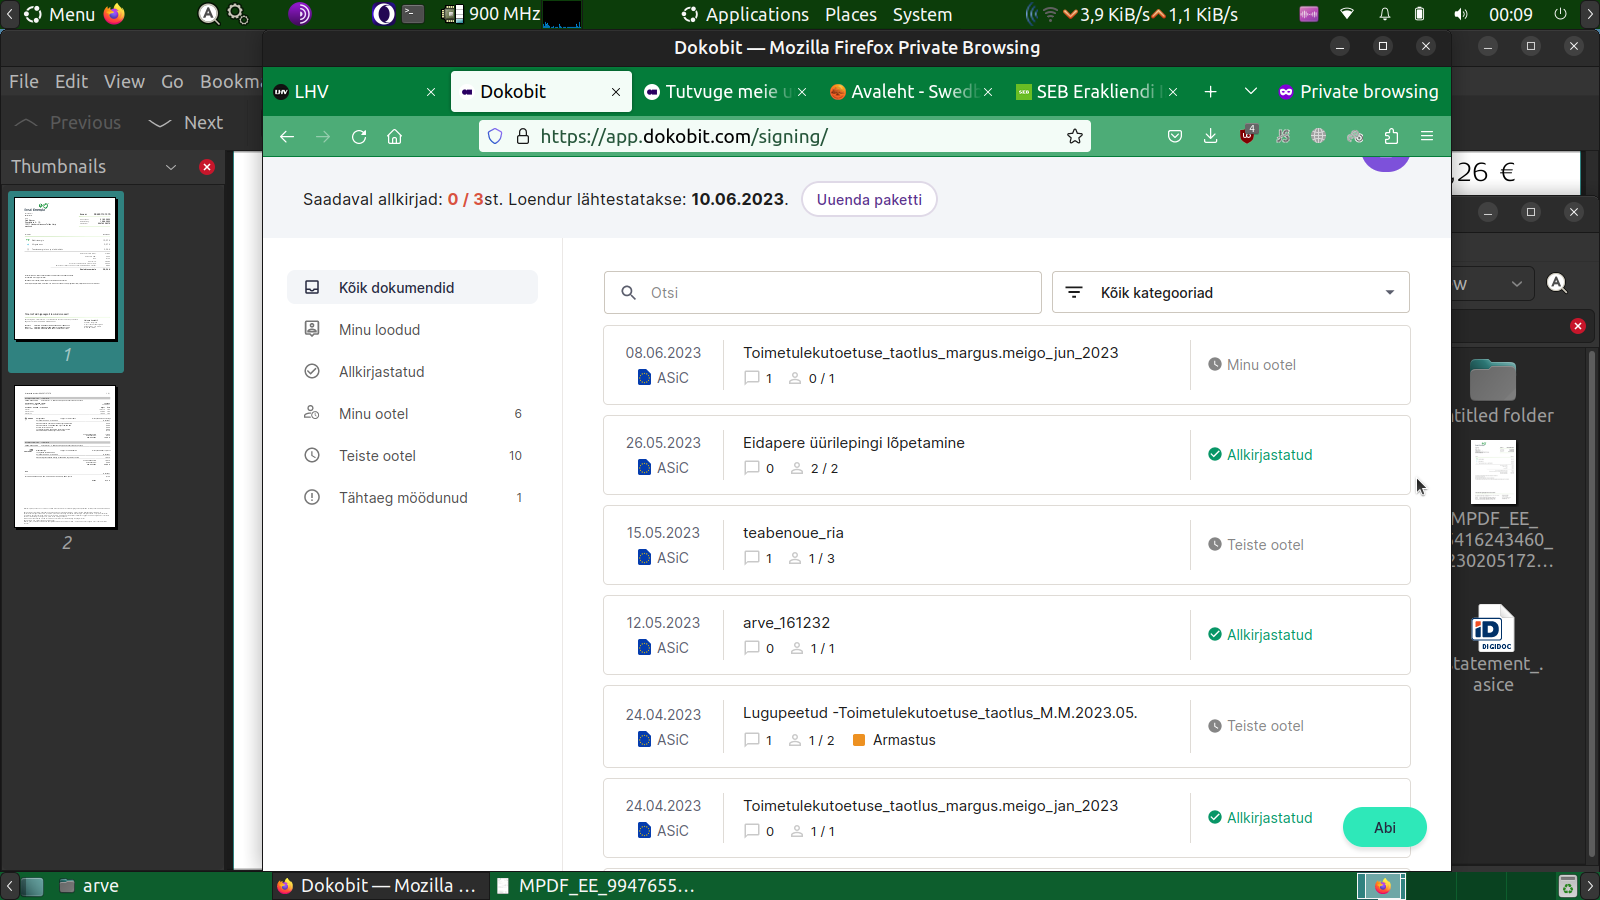Screen dimensions: 1600x900
Task: Open the System menu in top panel
Action: pyautogui.click(x=922, y=14)
